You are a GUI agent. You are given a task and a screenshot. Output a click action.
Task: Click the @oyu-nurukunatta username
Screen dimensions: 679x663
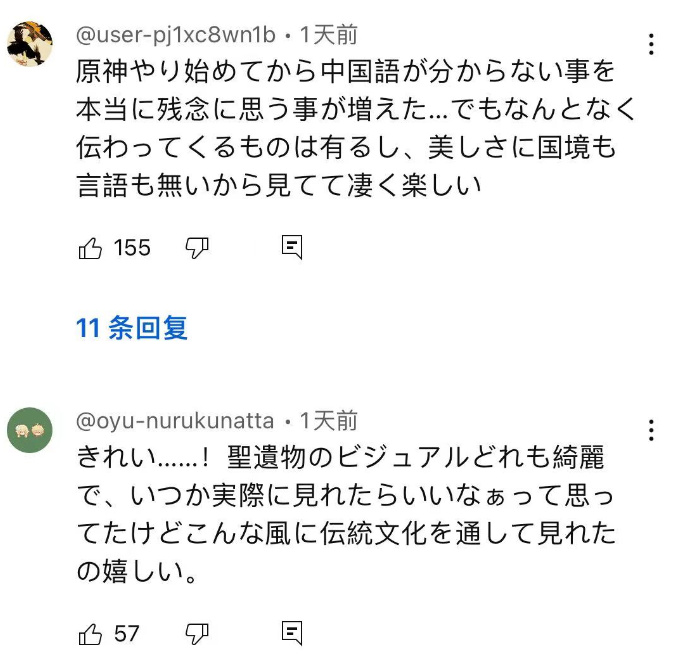176,421
